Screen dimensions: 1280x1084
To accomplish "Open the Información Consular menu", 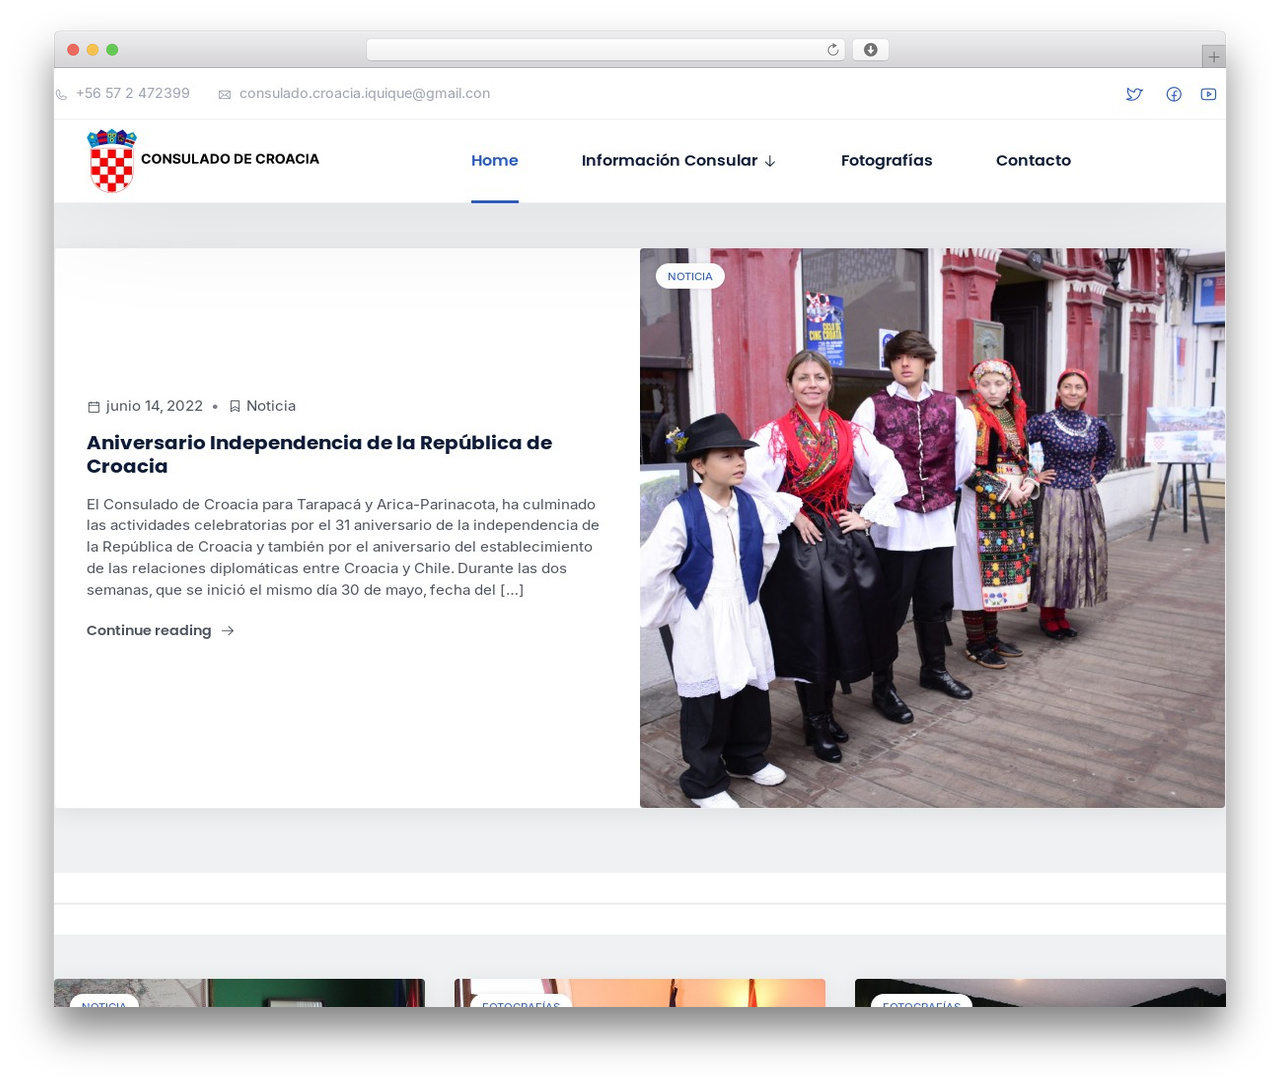I will (x=669, y=160).
